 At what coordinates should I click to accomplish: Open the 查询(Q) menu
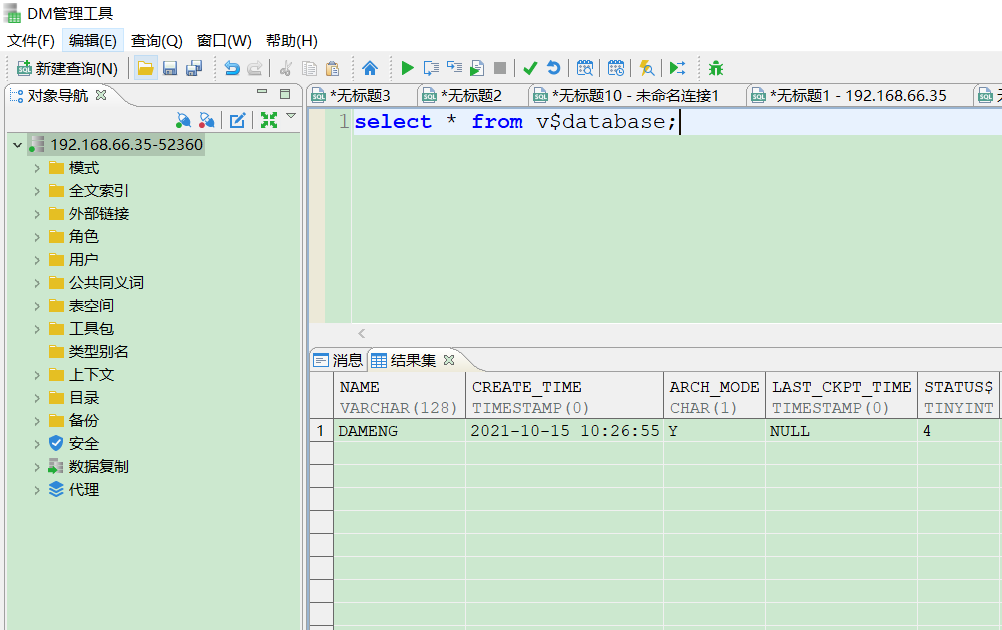(157, 40)
